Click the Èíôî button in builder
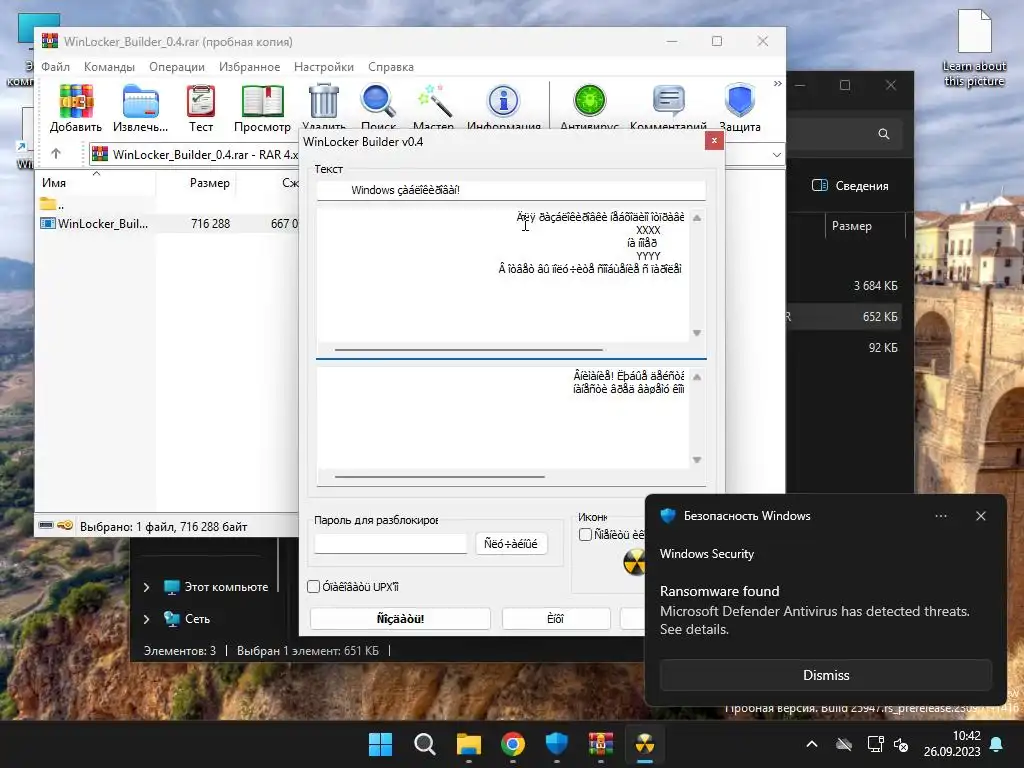1024x768 pixels. pos(556,618)
